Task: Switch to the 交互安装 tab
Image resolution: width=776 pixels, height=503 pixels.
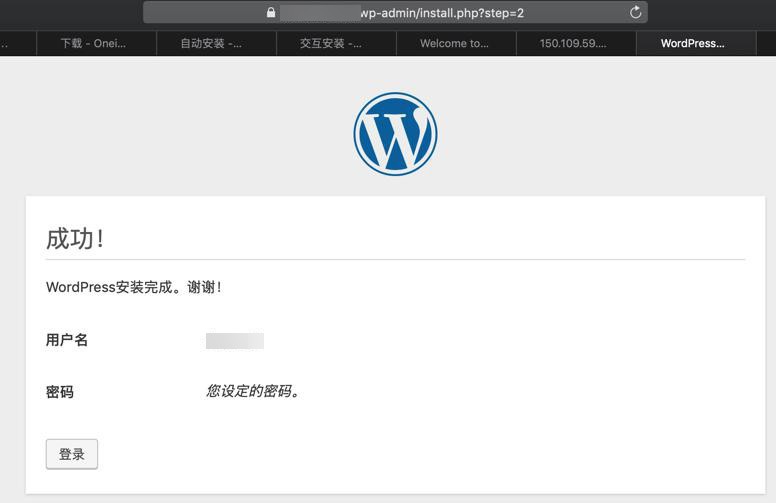Action: [336, 44]
